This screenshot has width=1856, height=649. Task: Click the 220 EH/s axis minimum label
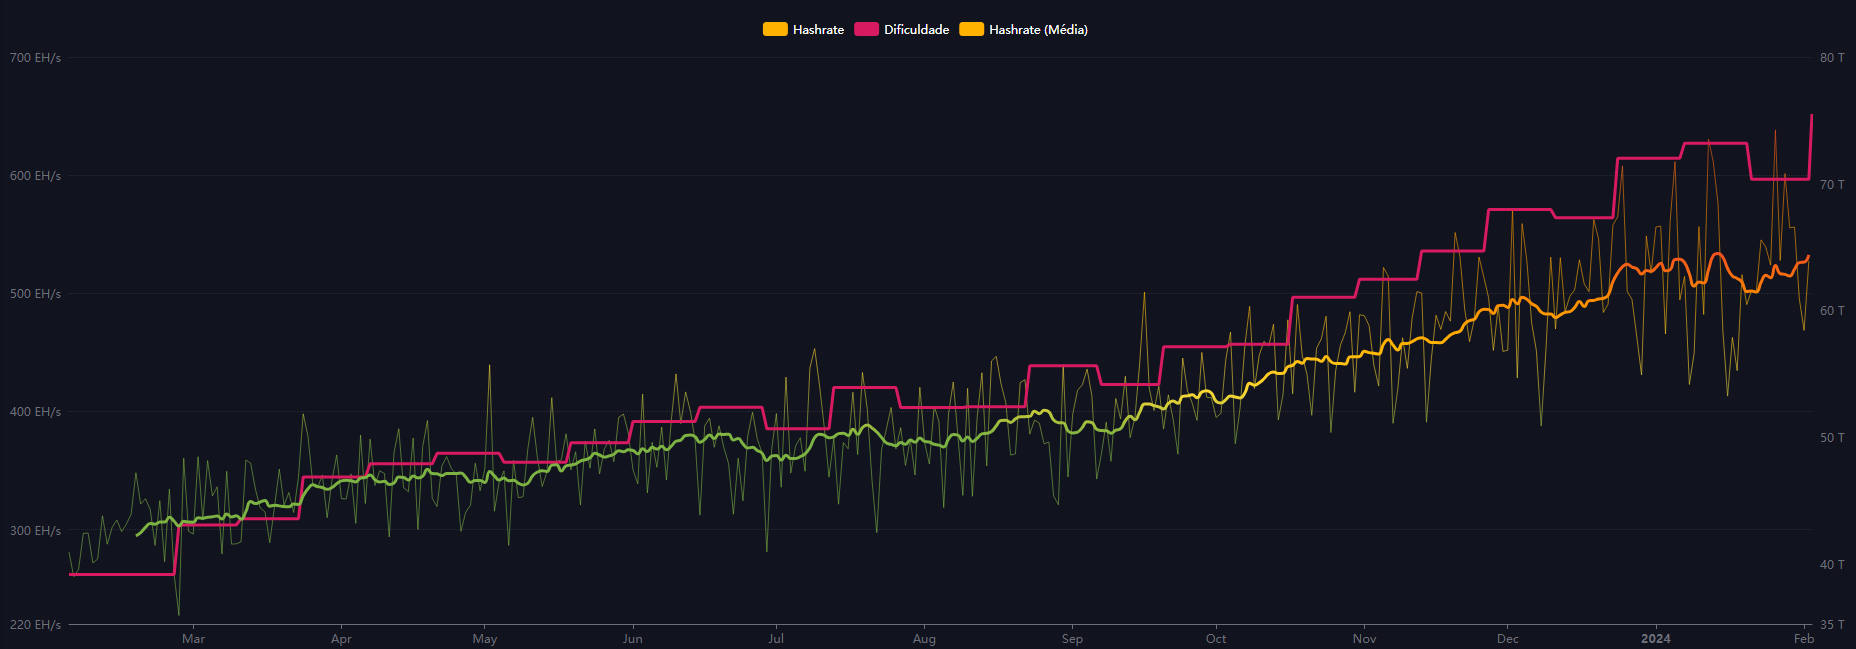[35, 625]
